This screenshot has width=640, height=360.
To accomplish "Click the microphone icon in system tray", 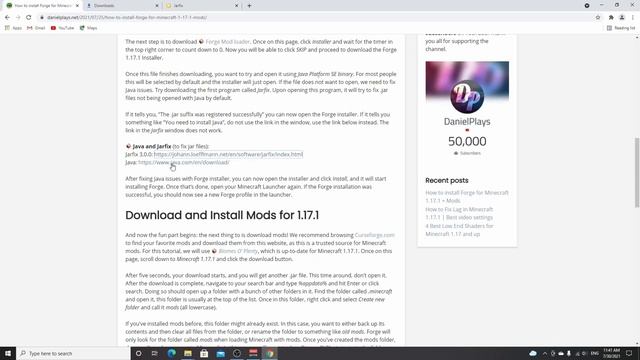I will pos(569,353).
